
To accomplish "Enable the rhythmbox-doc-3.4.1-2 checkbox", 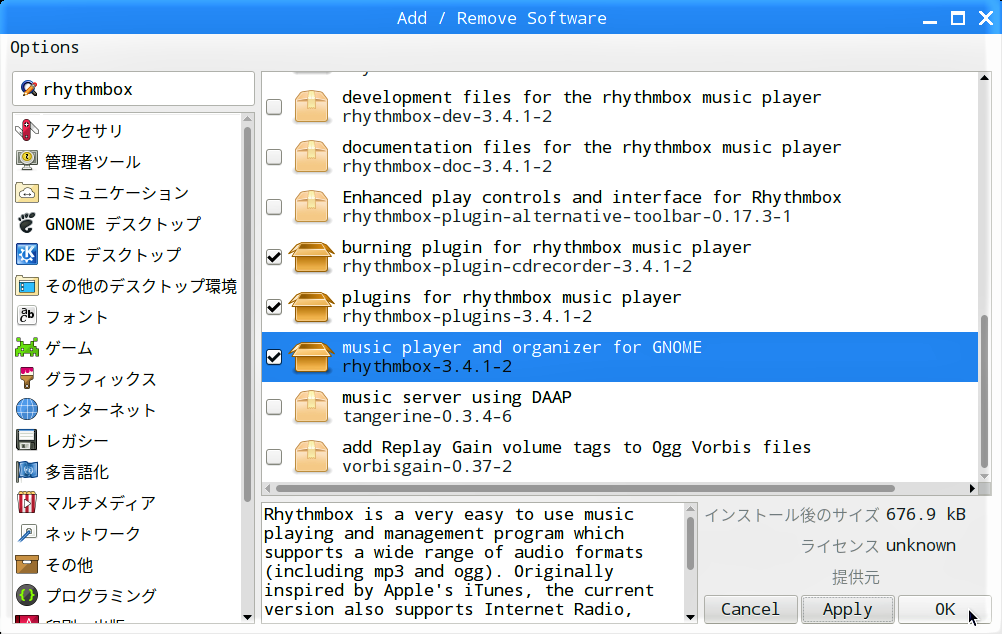I will 274,157.
